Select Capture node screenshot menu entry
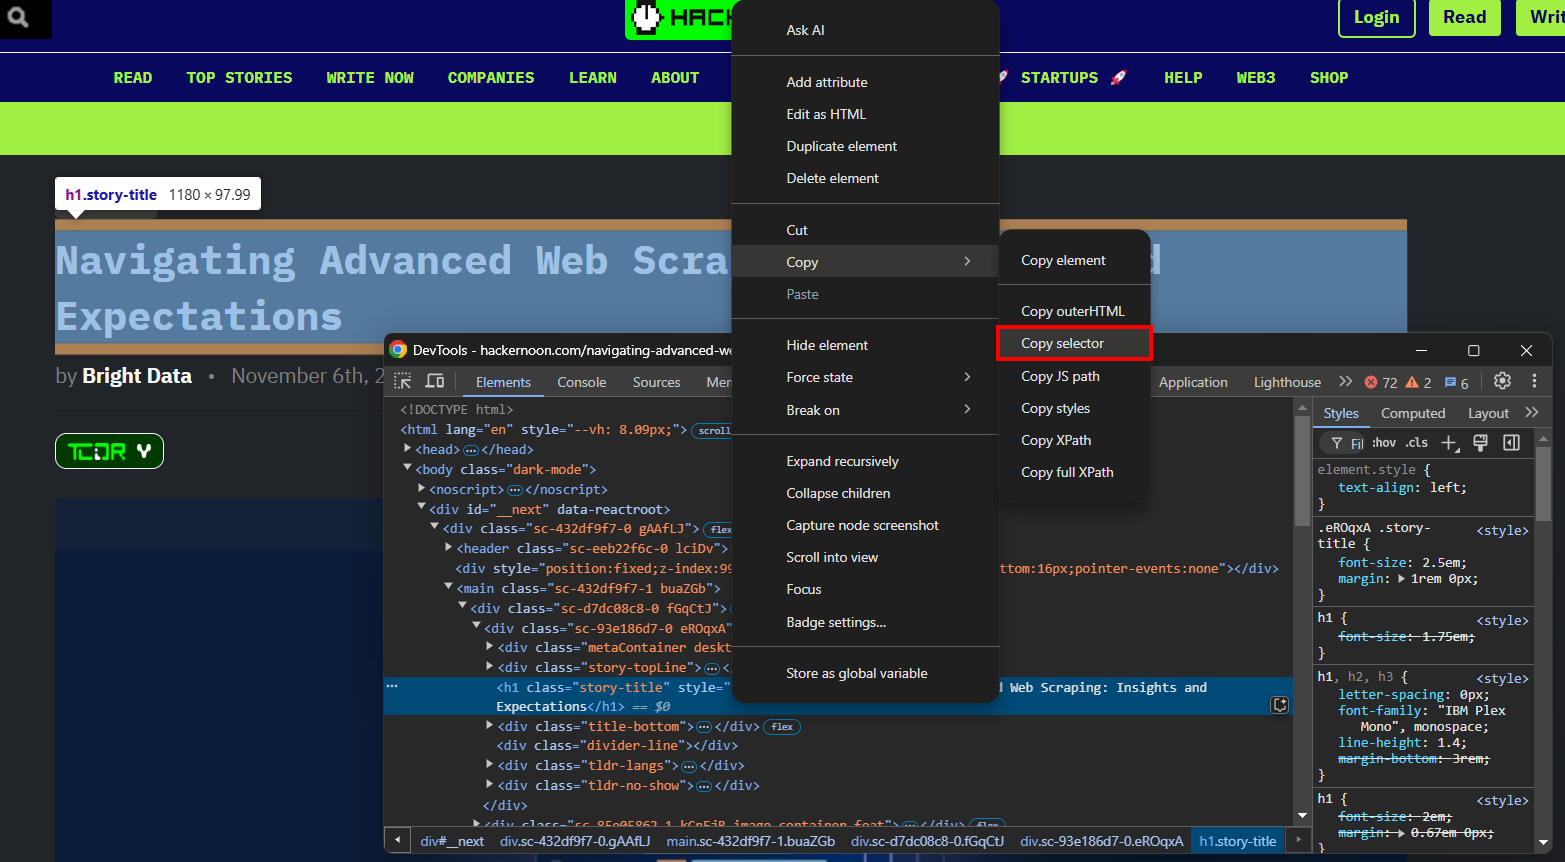Viewport: 1565px width, 862px height. [862, 525]
